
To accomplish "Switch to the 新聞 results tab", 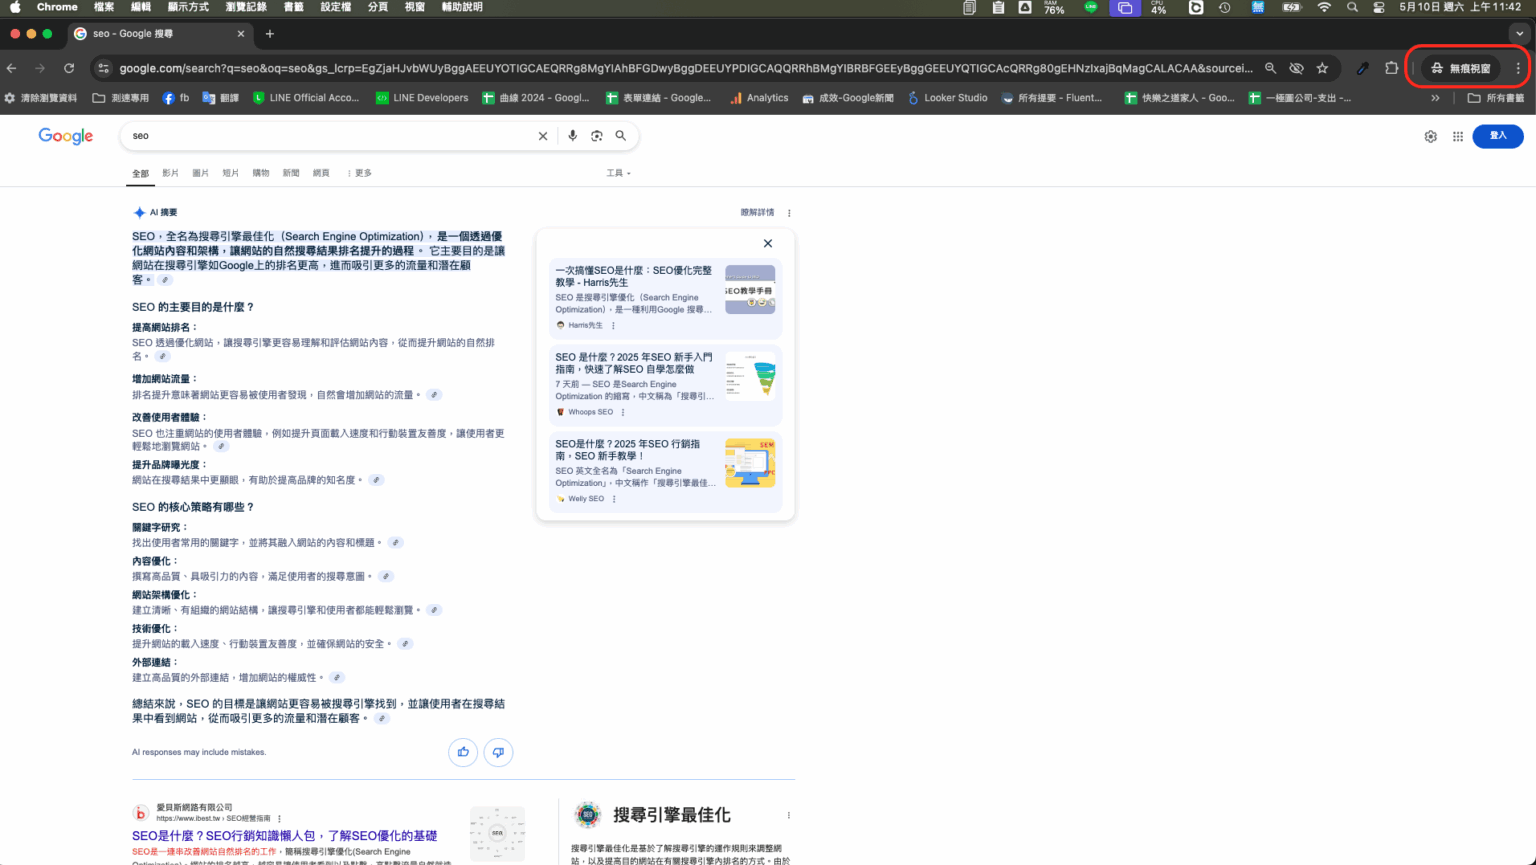I will click(291, 173).
